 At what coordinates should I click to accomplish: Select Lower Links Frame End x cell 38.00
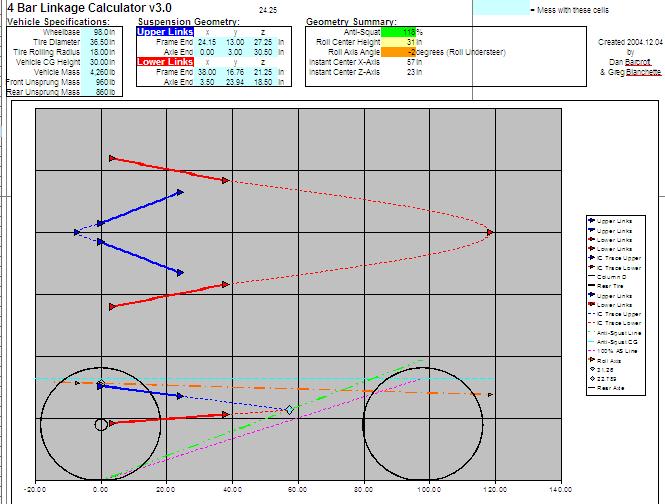207,72
